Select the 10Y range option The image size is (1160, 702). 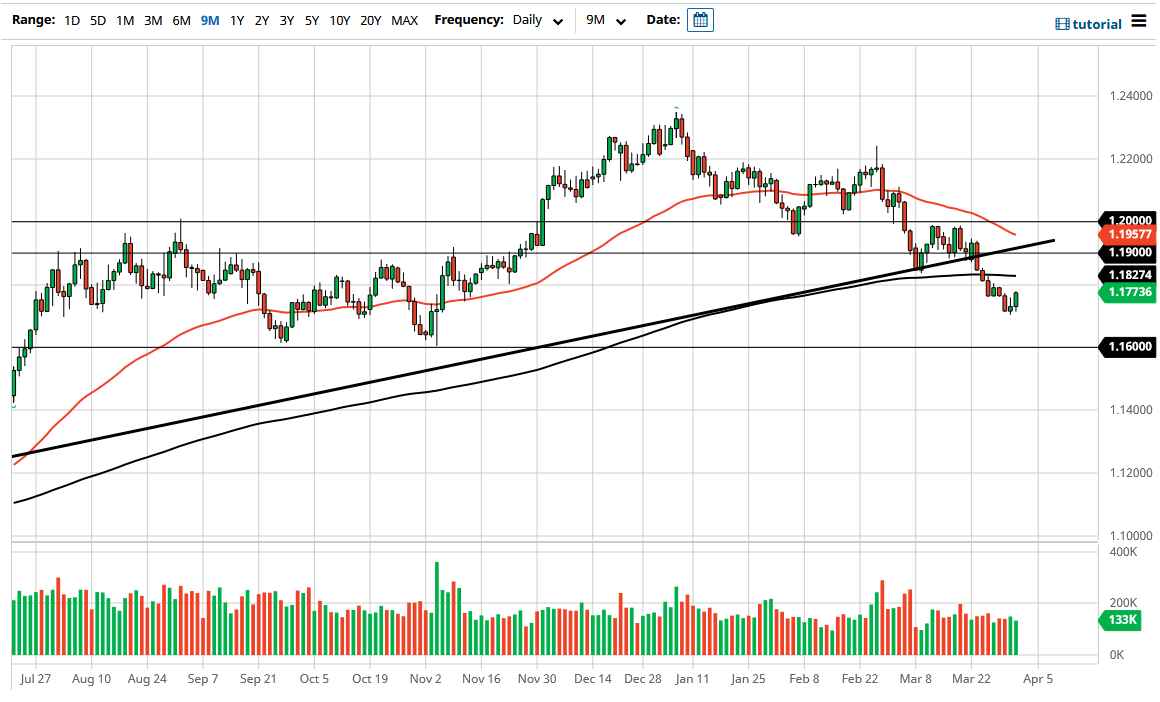tap(340, 19)
